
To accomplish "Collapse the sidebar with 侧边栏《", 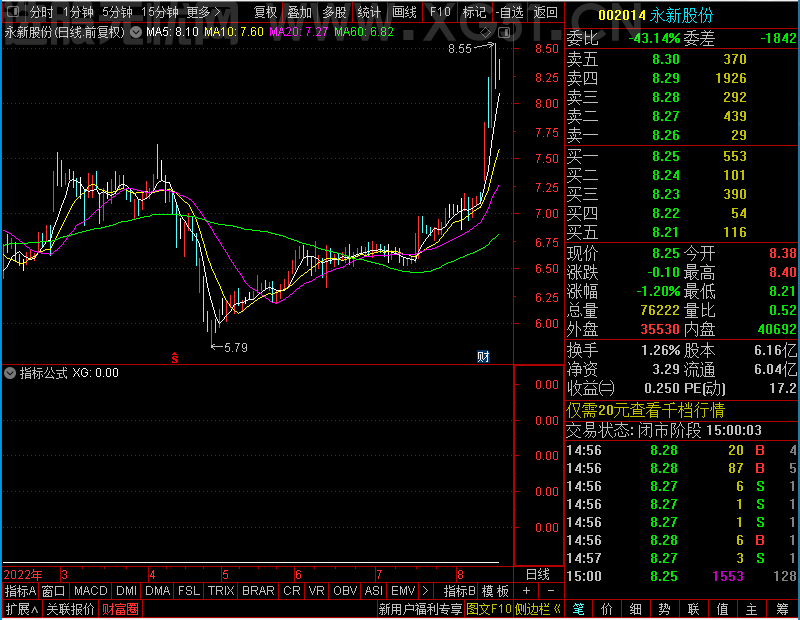I will point(538,609).
